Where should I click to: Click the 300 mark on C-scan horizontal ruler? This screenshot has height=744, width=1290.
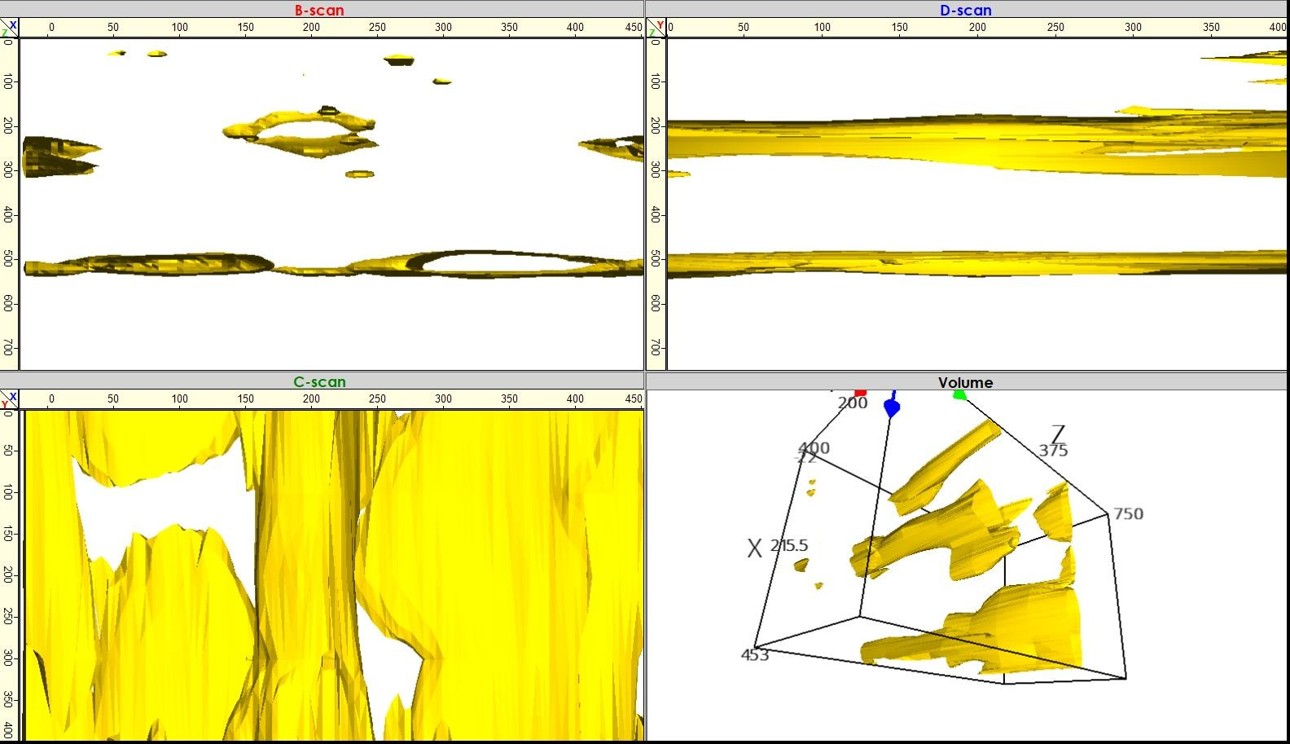pyautogui.click(x=443, y=399)
